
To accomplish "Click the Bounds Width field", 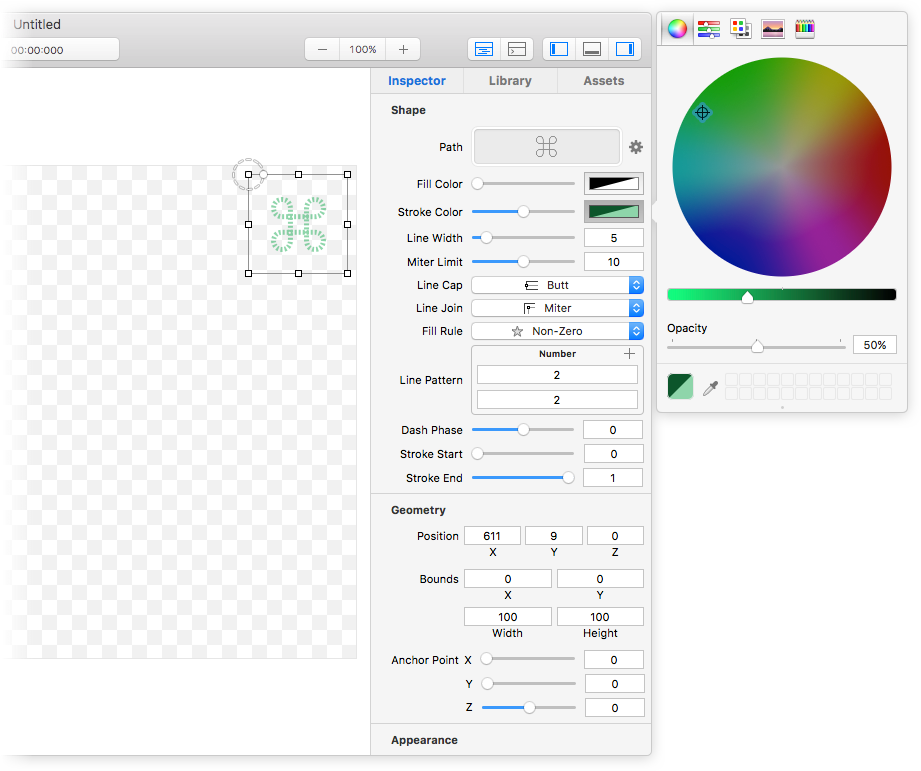I will (507, 617).
